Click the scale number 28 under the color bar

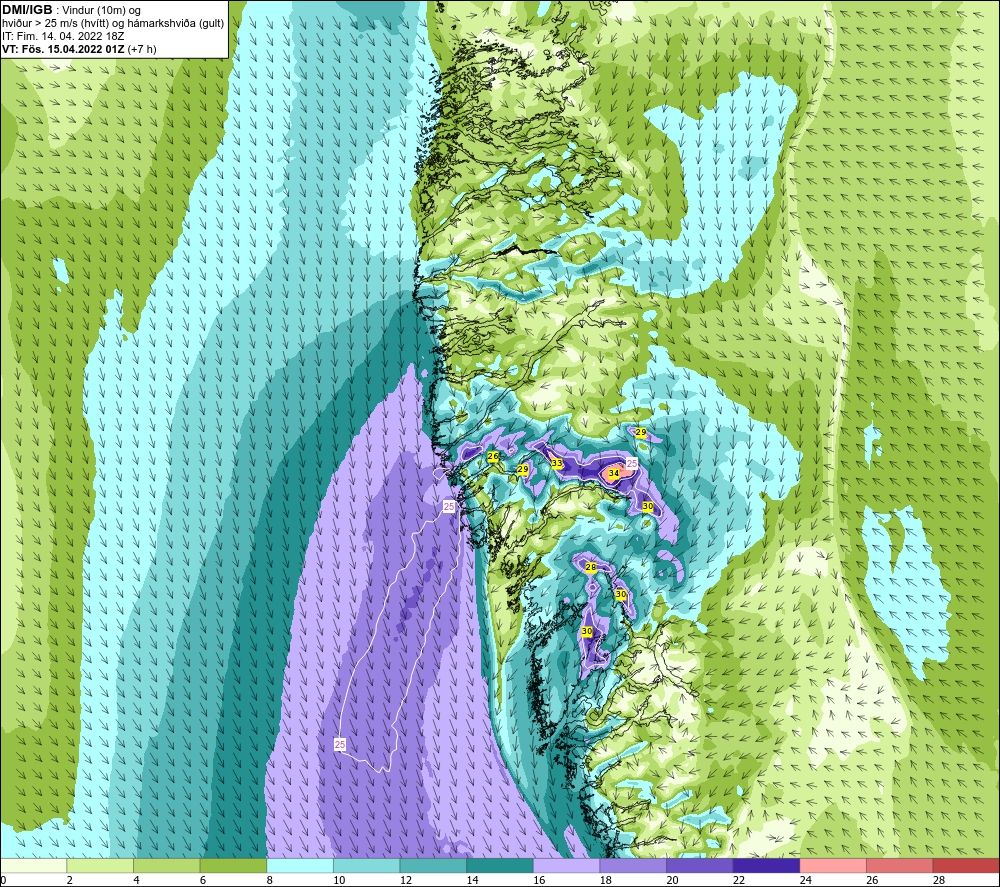(939, 880)
